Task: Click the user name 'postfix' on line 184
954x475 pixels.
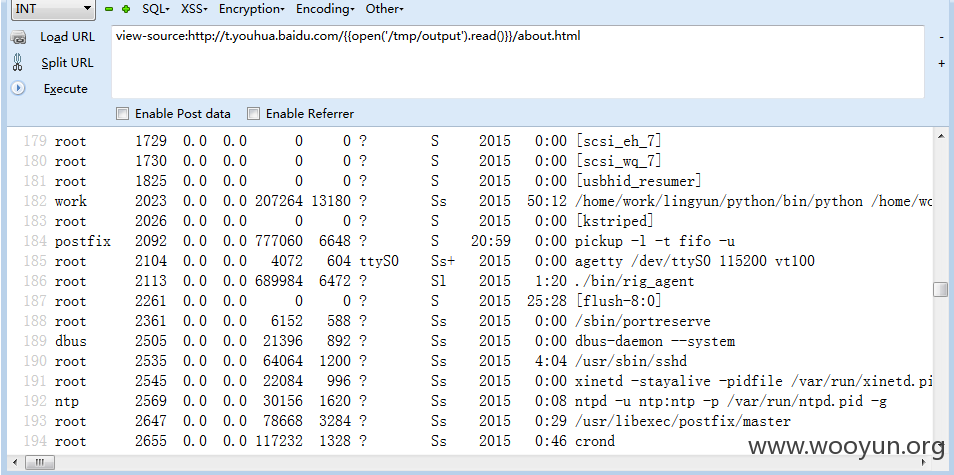Action: 83,241
